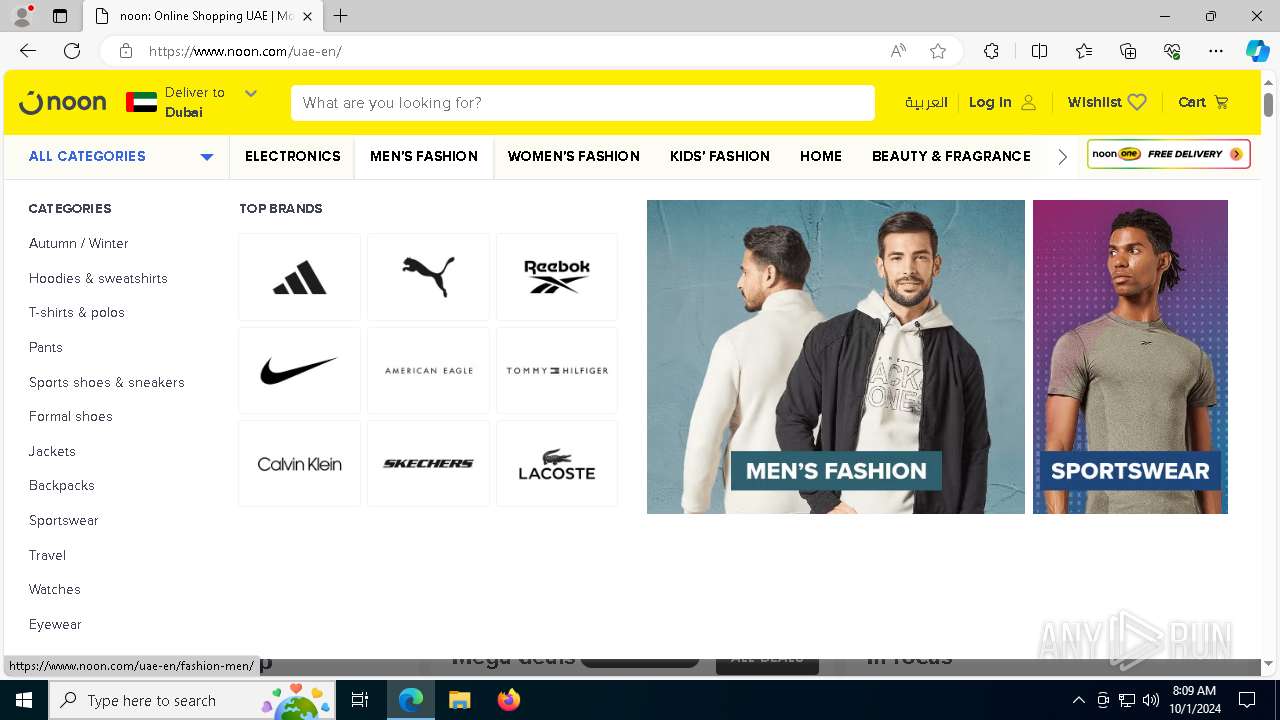Reload the page with the refresh icon
Screen dimensions: 1280x720
click(x=72, y=51)
